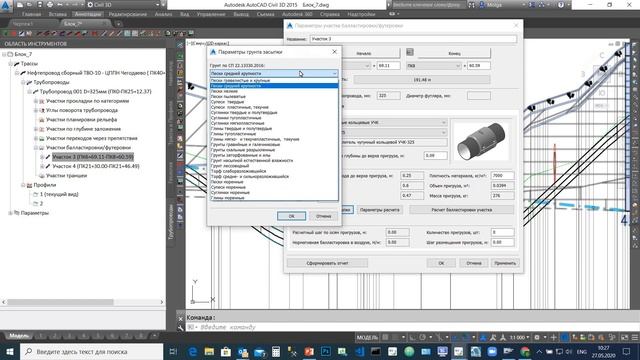
Task: Collapse the Профили tree node
Action: (23, 185)
